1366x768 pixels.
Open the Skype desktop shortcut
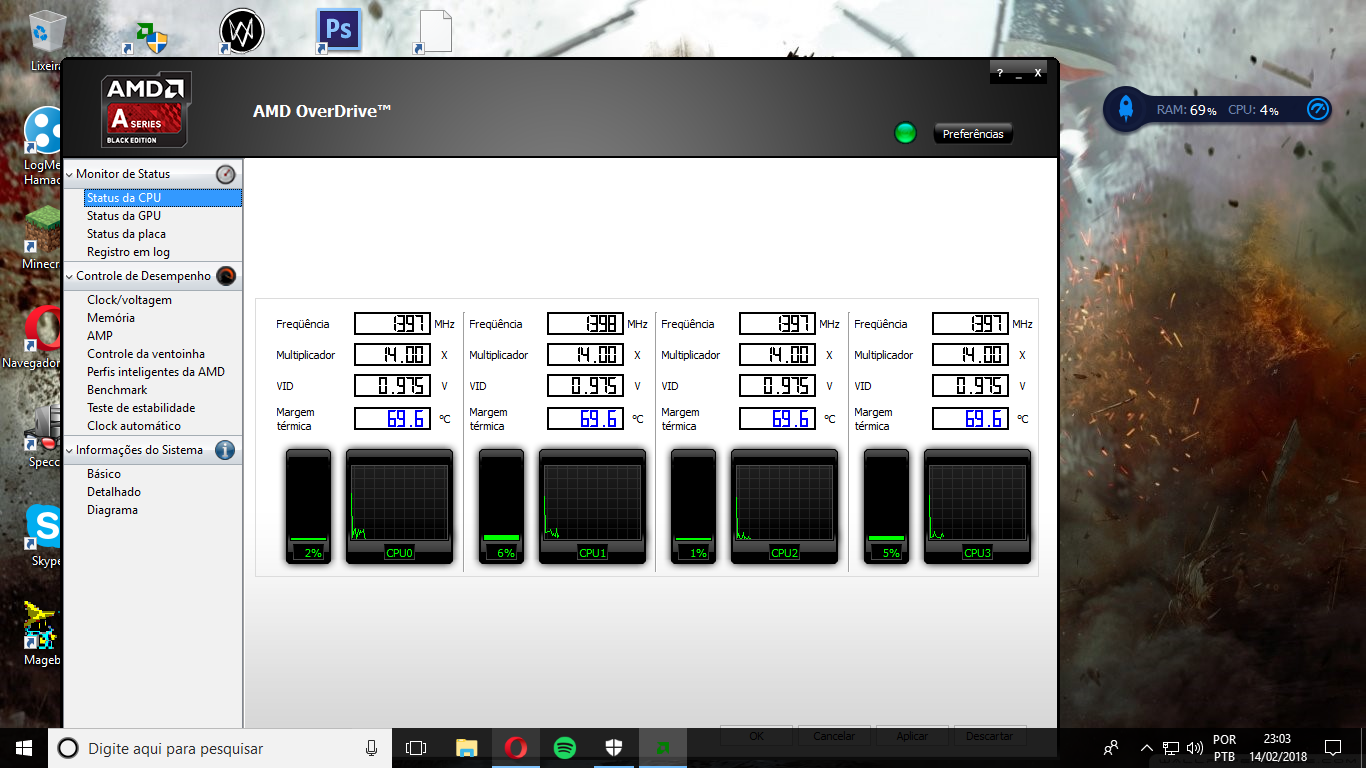[x=44, y=536]
